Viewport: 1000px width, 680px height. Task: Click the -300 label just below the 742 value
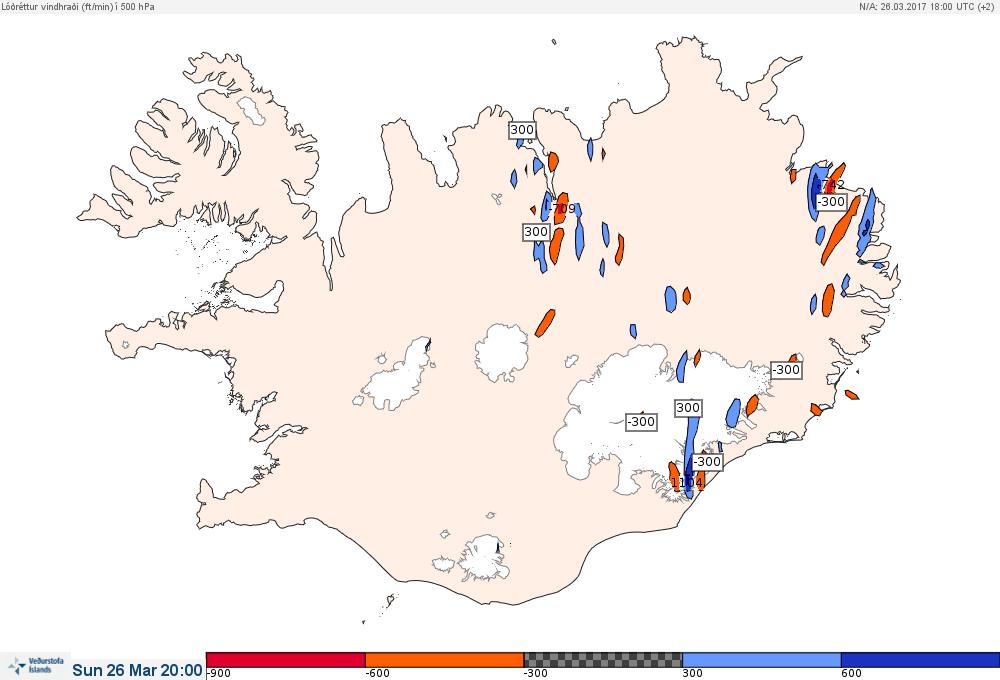click(831, 202)
